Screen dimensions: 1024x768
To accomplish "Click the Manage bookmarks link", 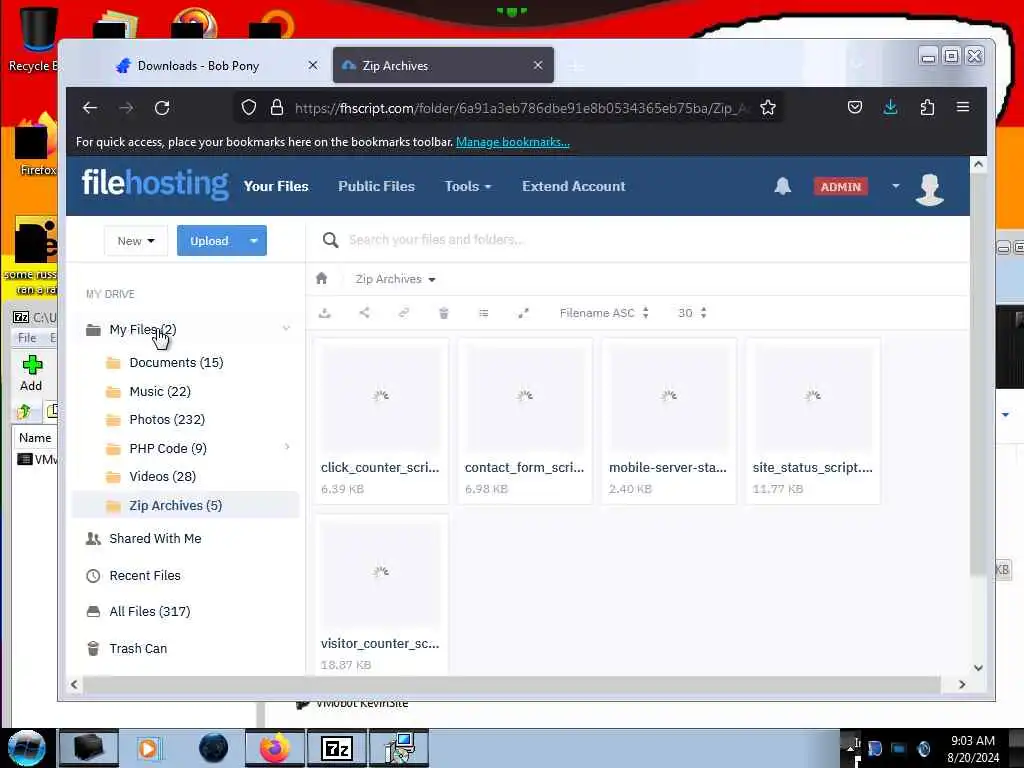I will coord(513,142).
